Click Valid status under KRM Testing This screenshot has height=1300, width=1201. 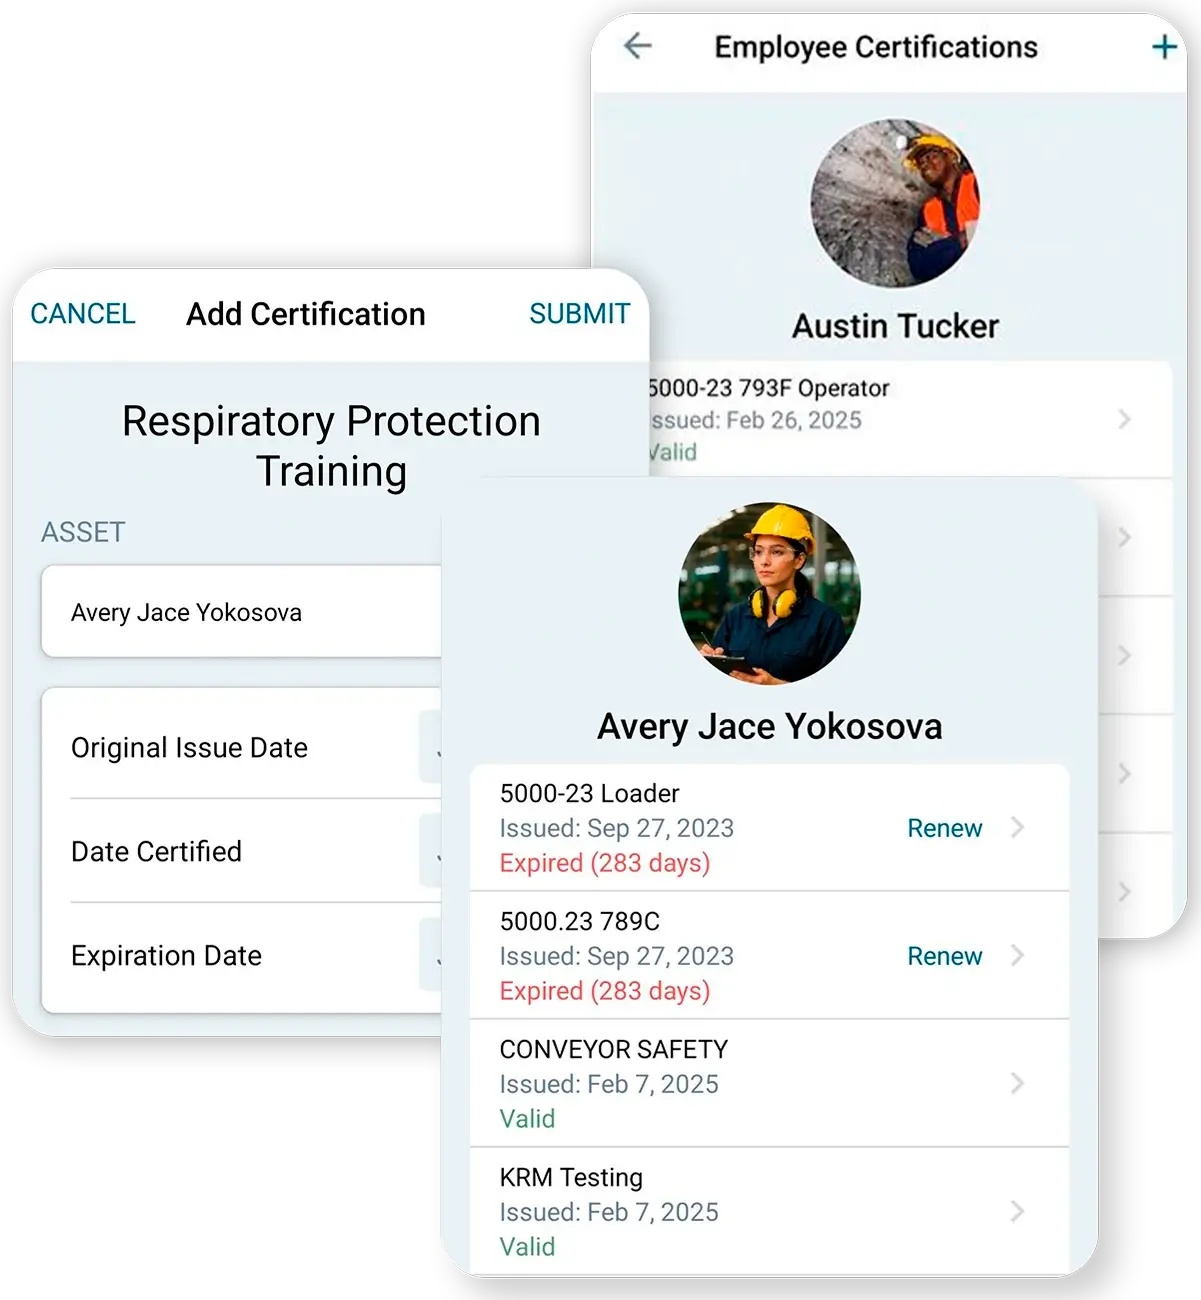(x=527, y=1247)
